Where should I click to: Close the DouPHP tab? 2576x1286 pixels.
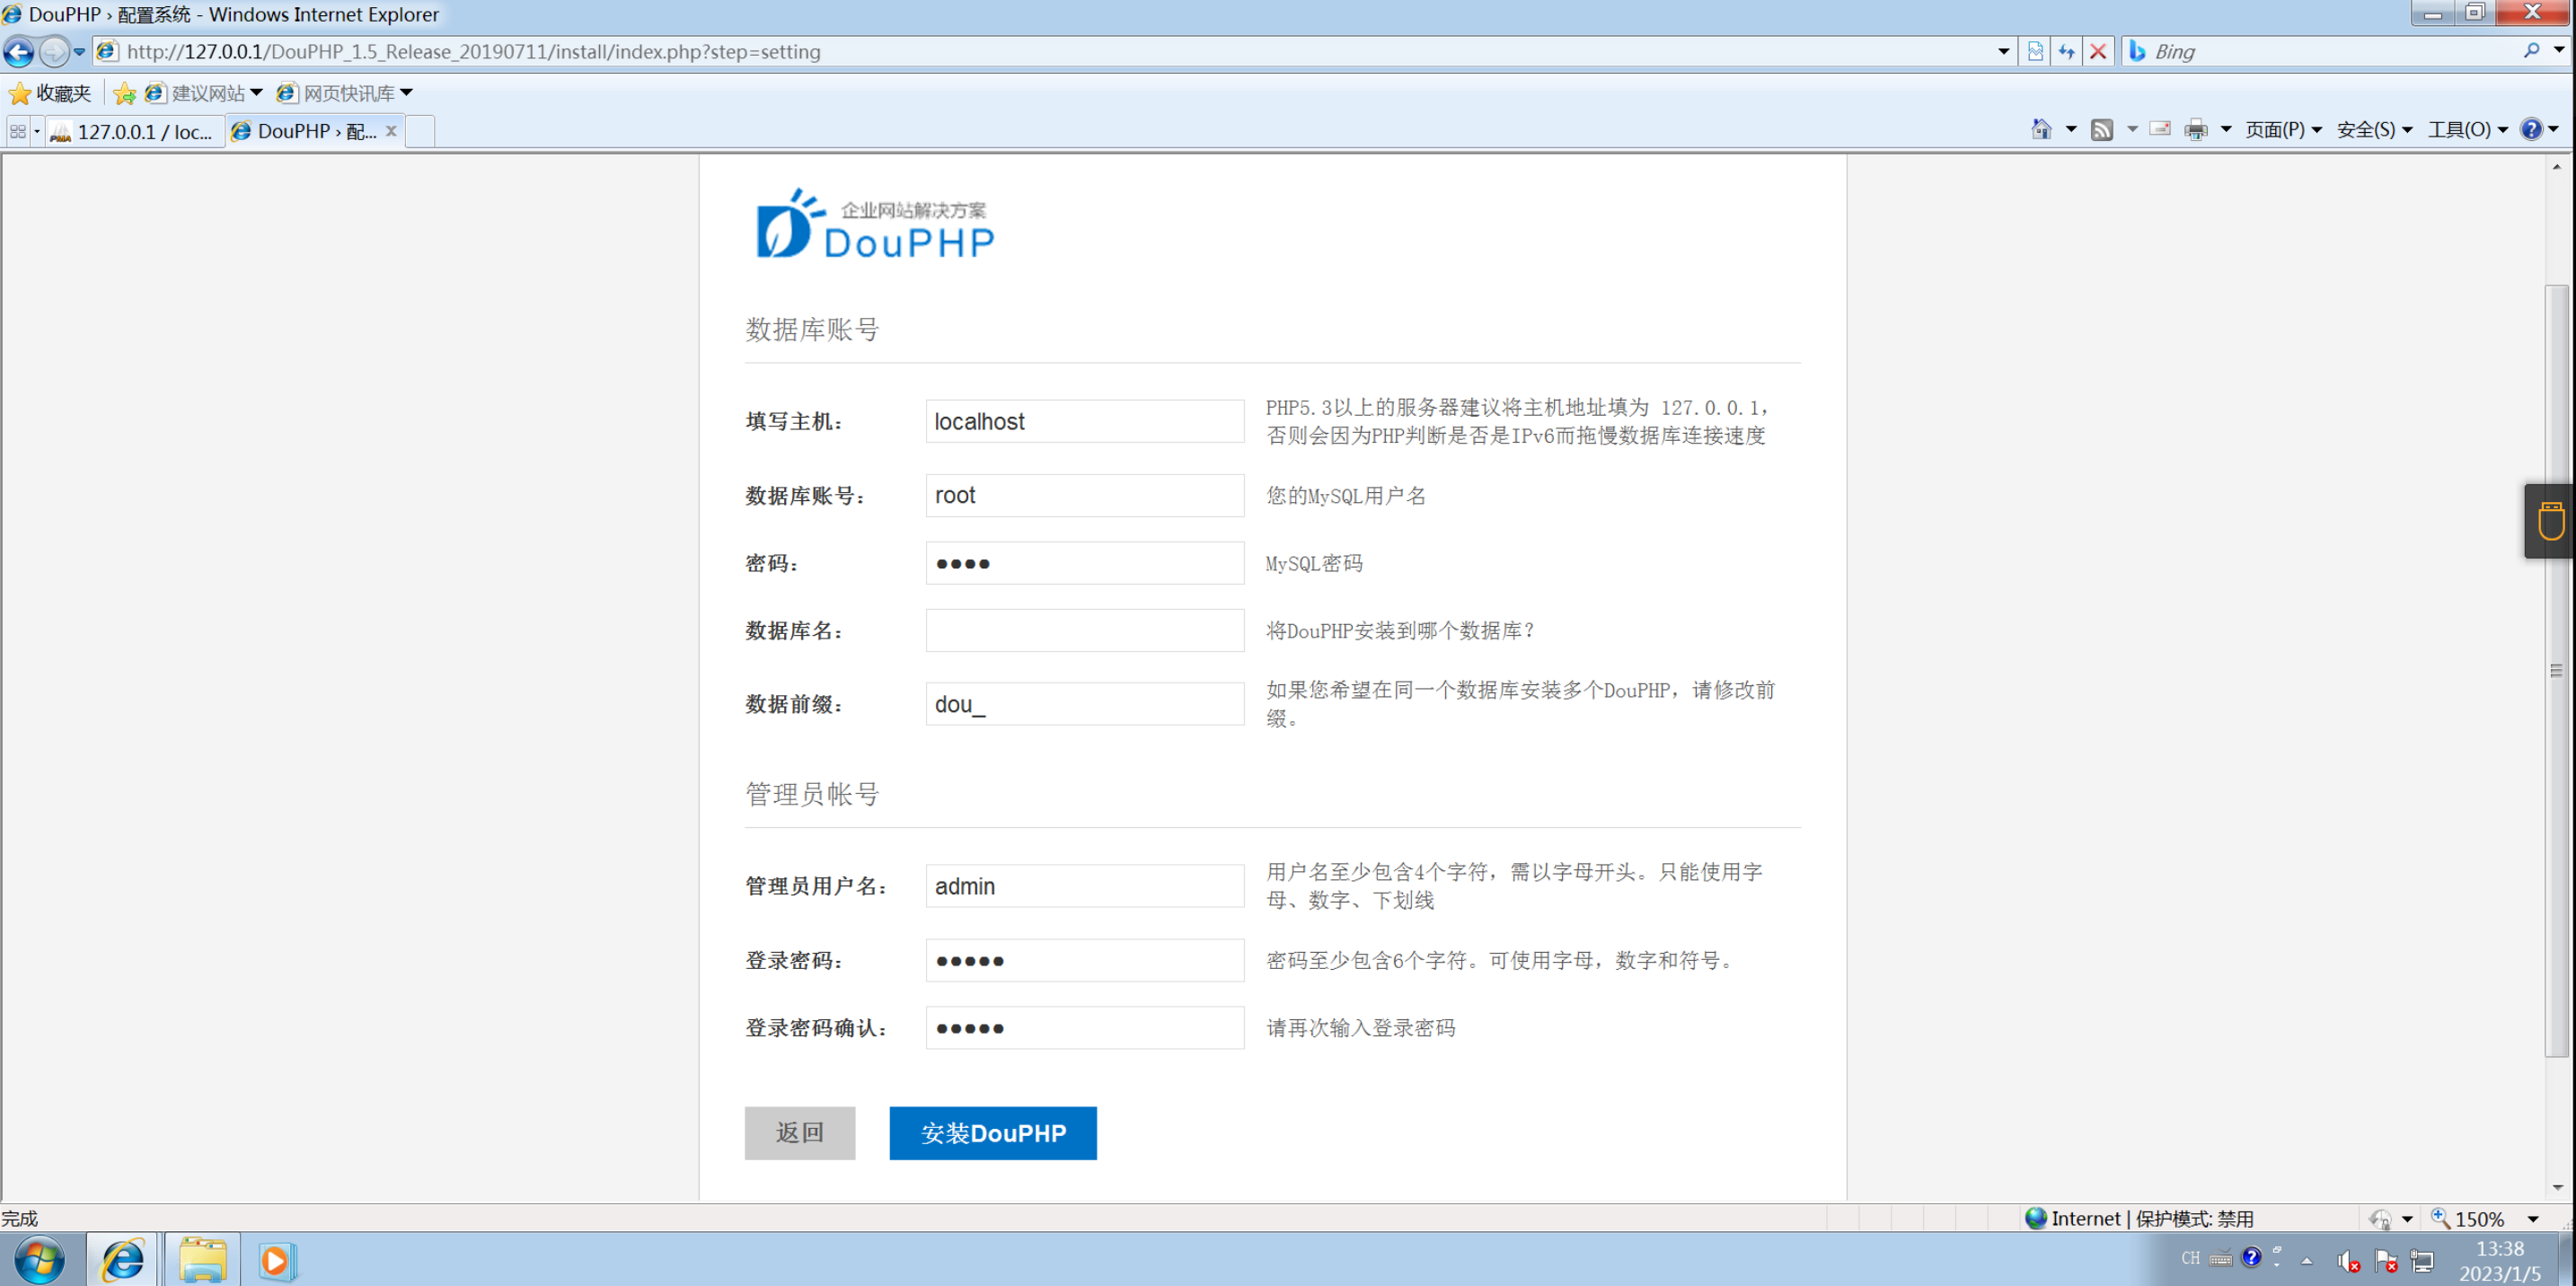[x=391, y=131]
